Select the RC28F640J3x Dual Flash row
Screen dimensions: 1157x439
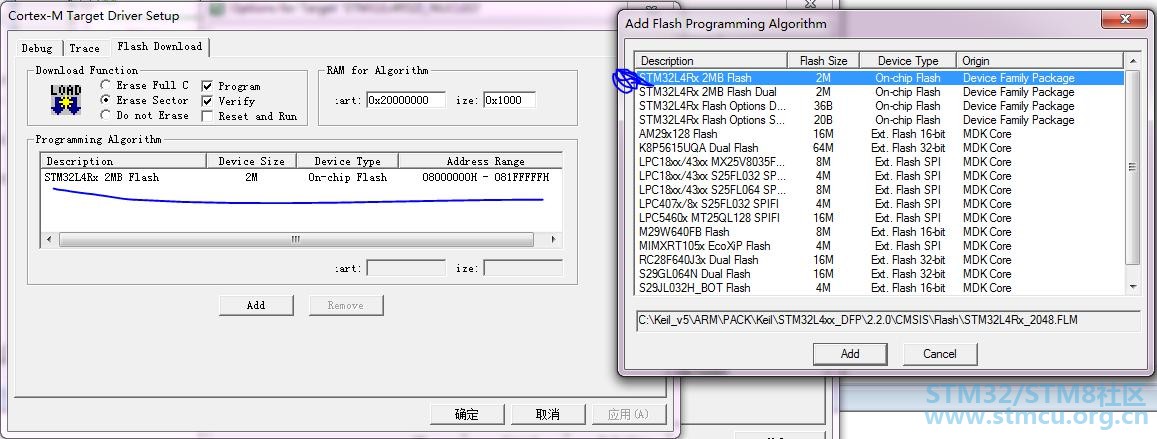880,260
